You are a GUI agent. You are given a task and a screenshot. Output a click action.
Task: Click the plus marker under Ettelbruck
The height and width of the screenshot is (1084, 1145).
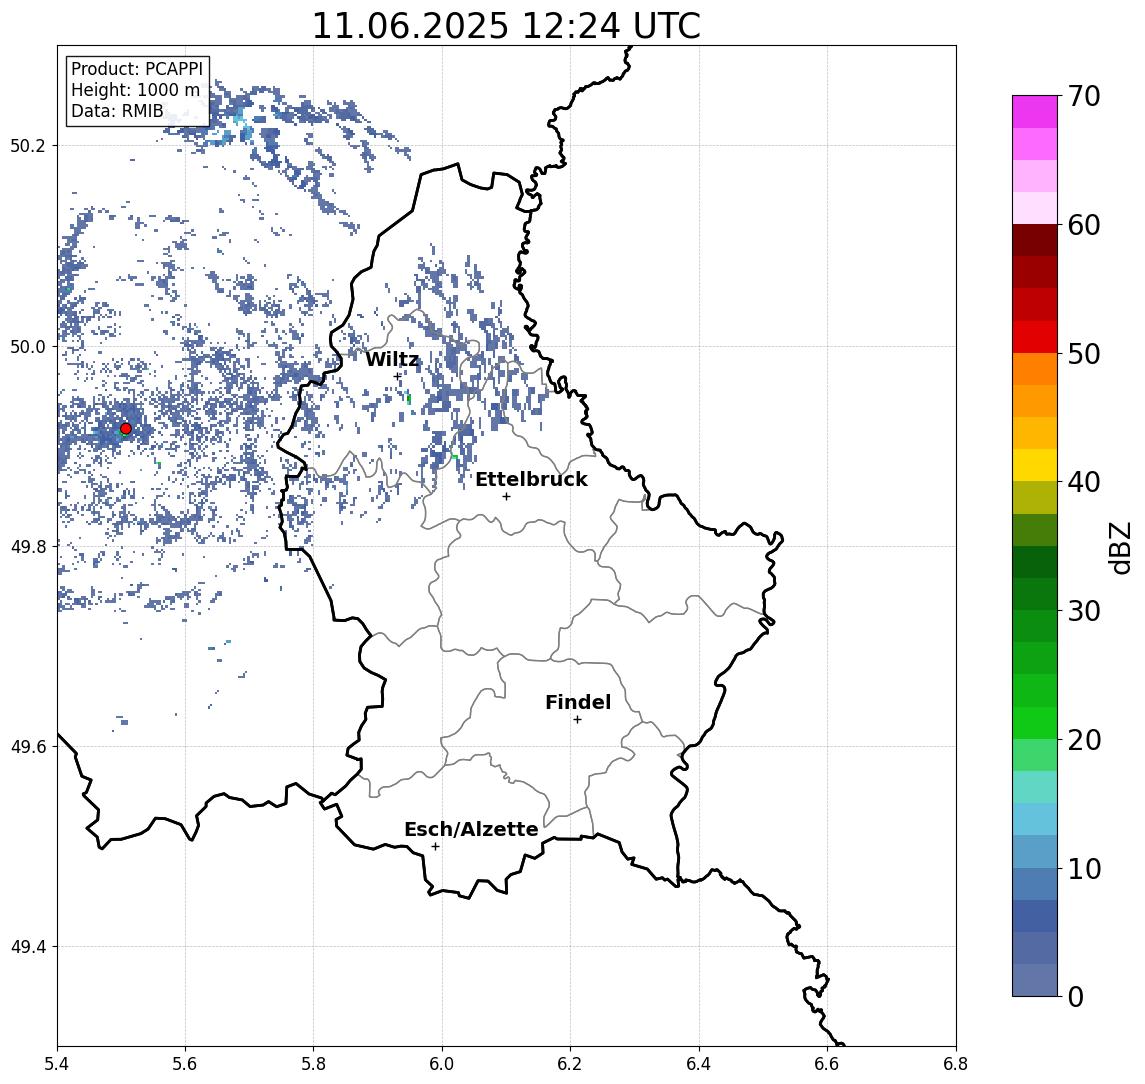click(506, 497)
